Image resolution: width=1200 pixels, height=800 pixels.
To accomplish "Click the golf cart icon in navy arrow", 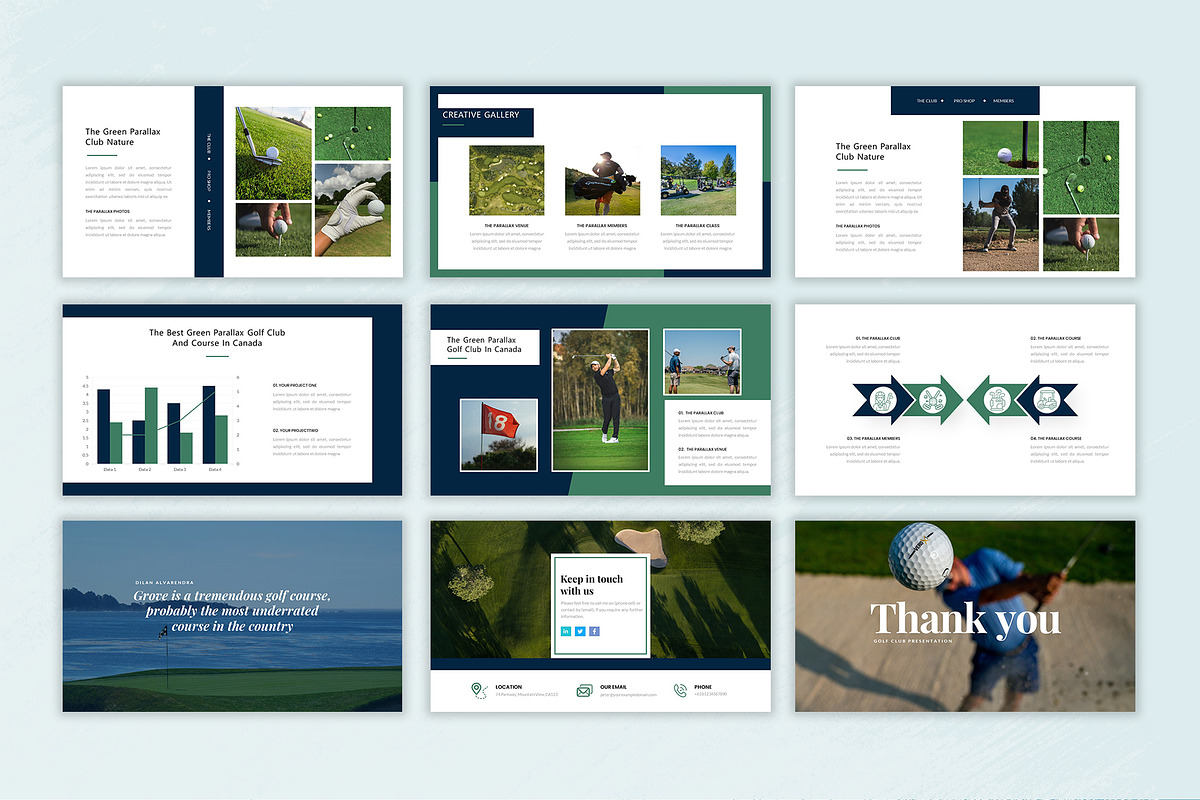I will (1048, 400).
